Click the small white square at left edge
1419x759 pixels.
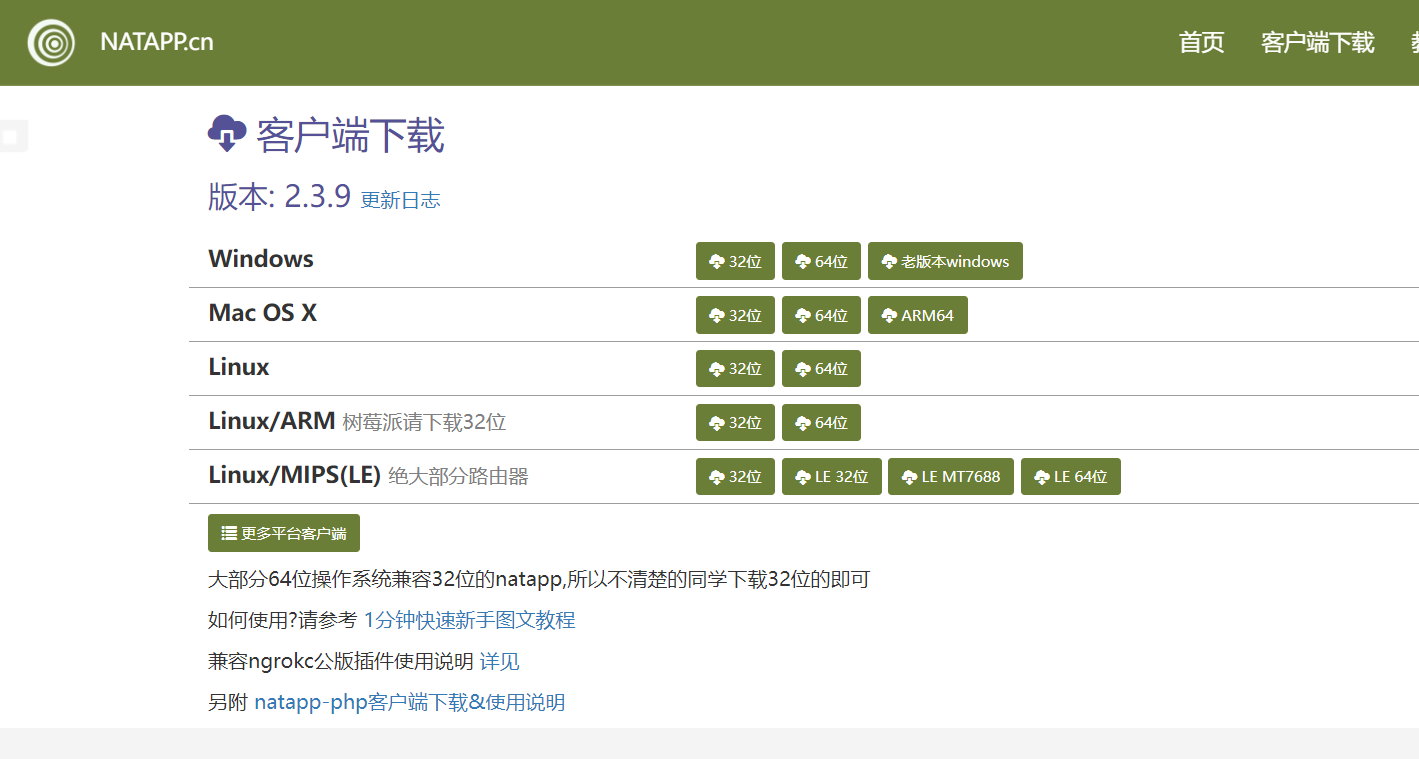(10, 137)
